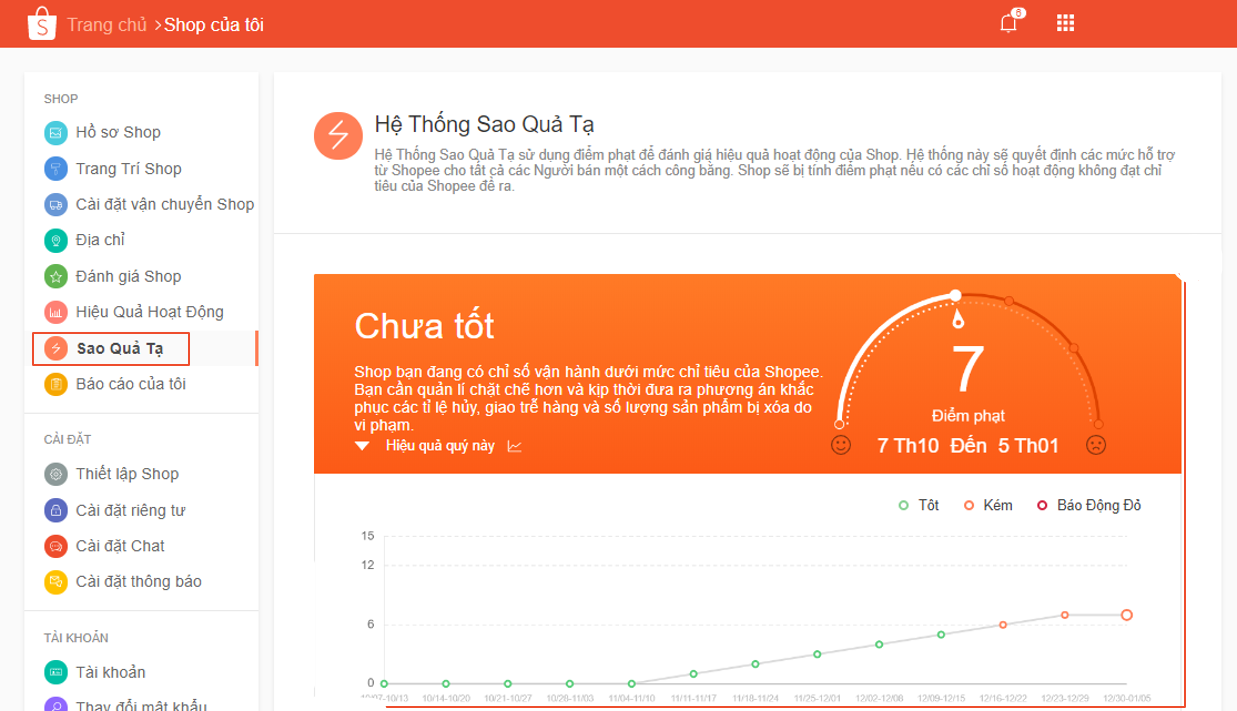Click the Hồ sơ Shop icon
1237x711 pixels.
56,132
